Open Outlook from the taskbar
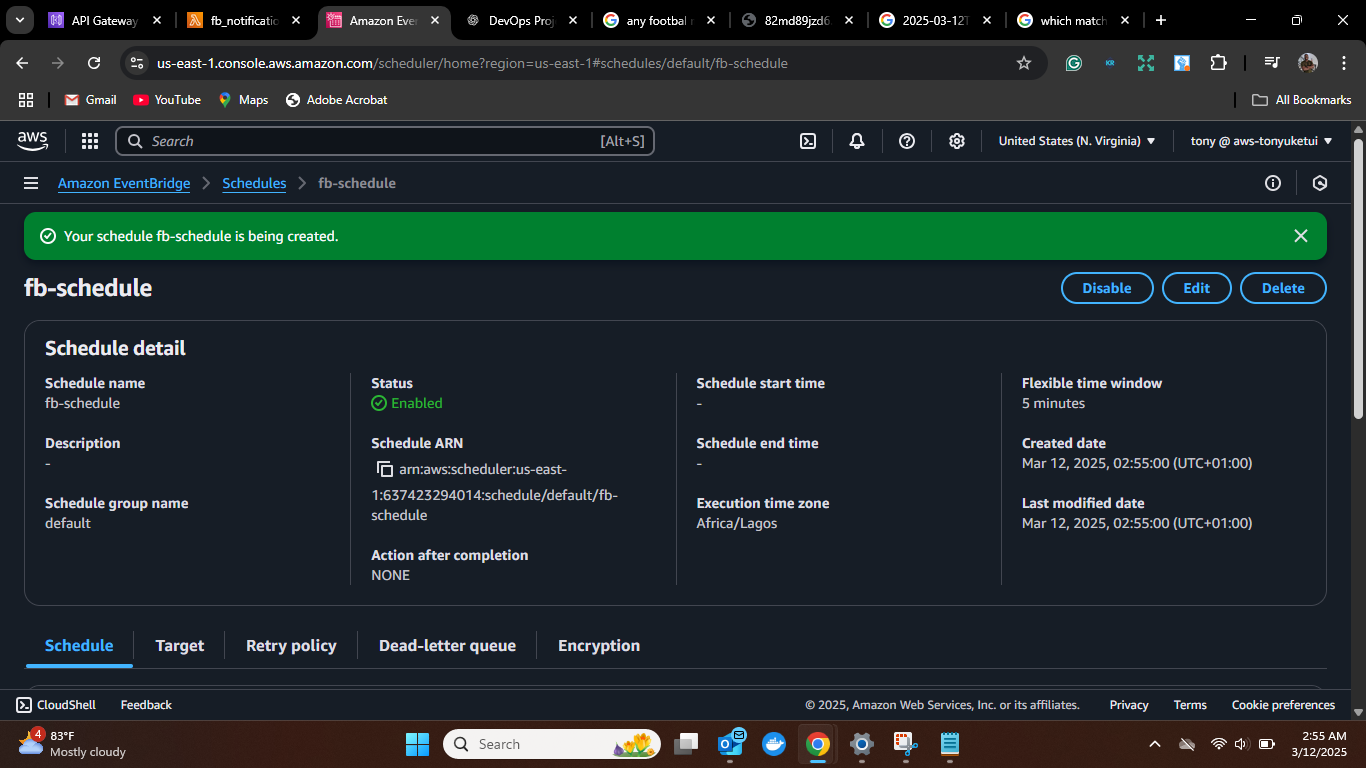 coord(731,744)
